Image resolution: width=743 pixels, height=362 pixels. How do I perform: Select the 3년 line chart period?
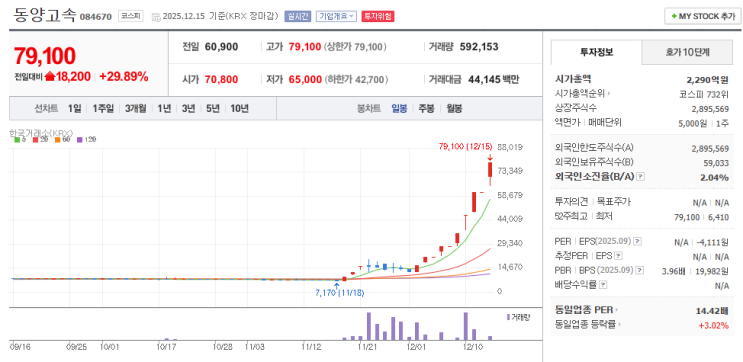pyautogui.click(x=188, y=109)
